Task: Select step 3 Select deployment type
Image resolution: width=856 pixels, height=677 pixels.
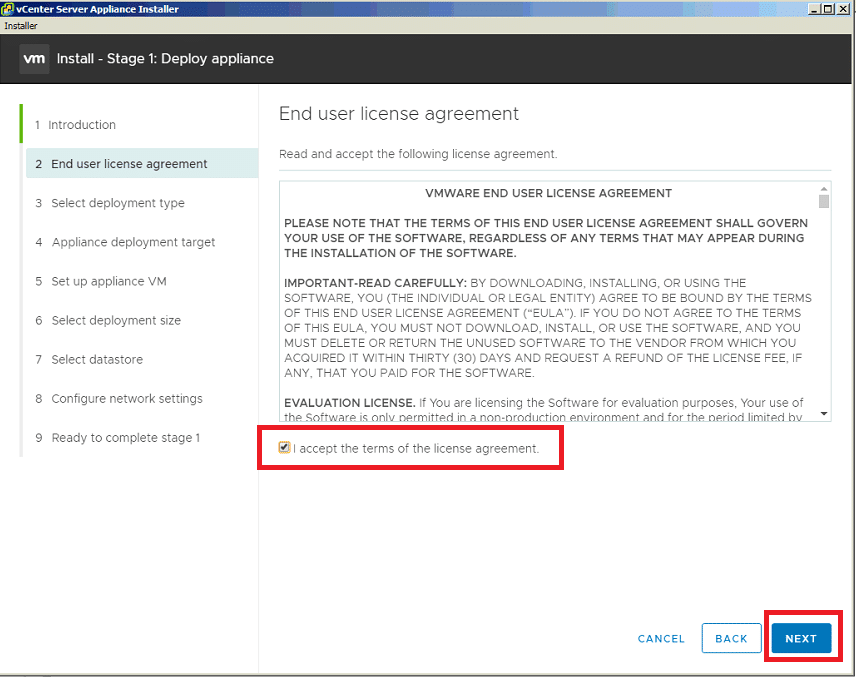Action: (x=110, y=203)
